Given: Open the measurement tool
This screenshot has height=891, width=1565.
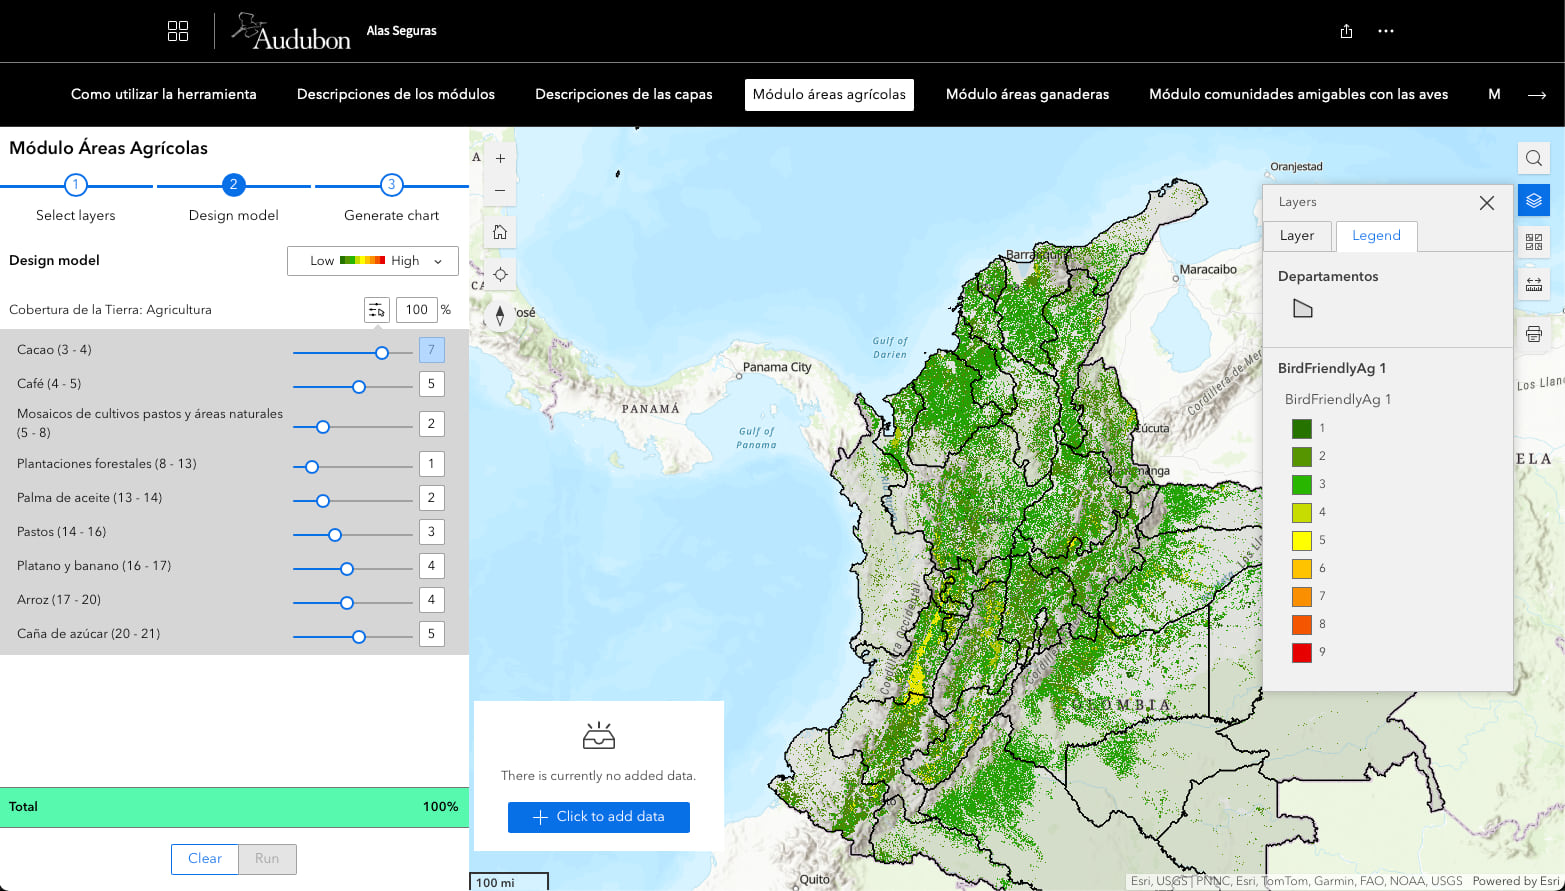Looking at the screenshot, I should pos(1533,283).
